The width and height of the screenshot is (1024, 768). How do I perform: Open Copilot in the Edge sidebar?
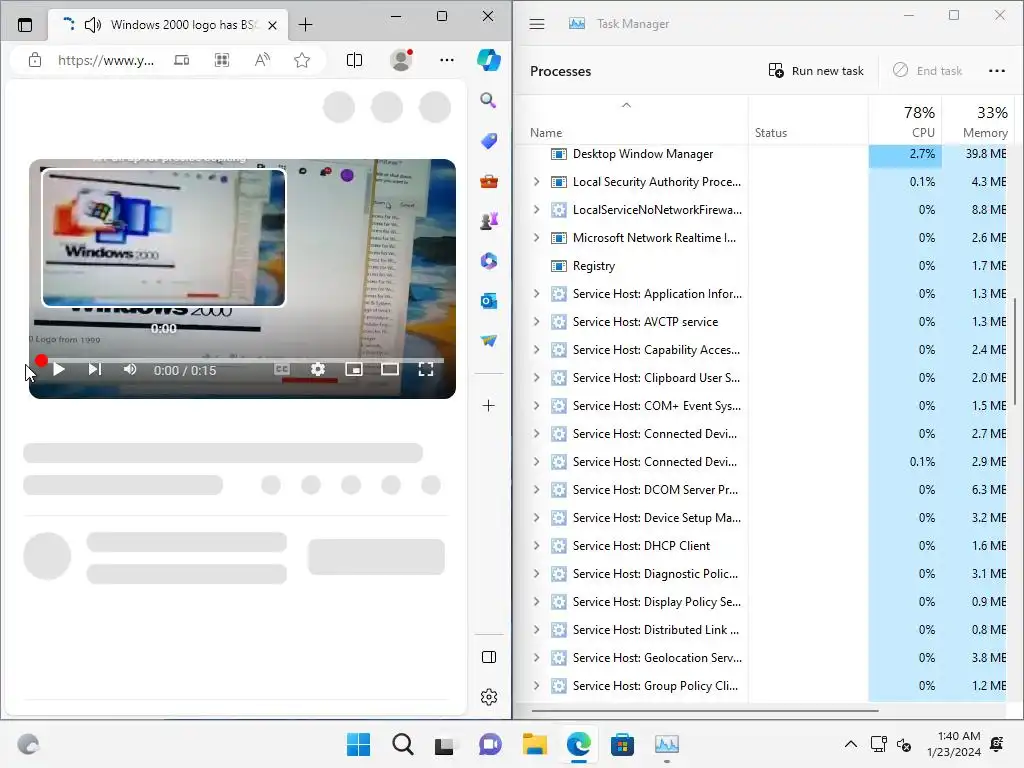[x=488, y=60]
